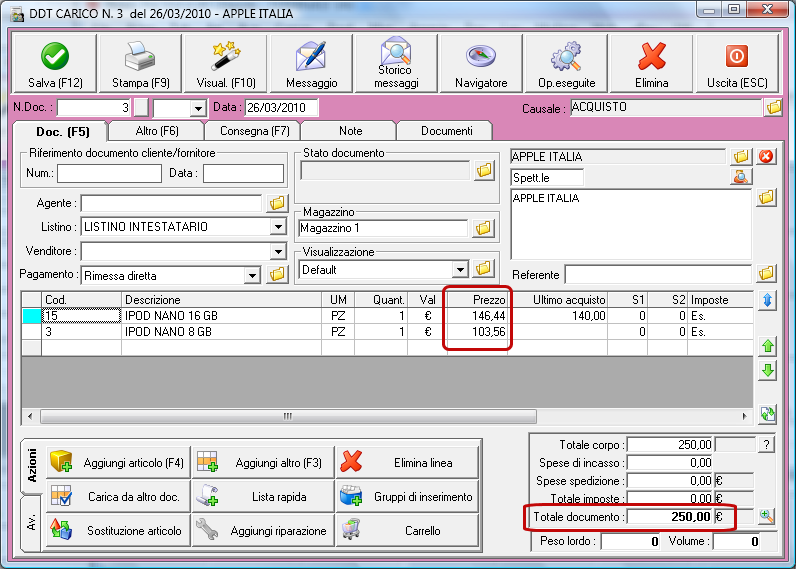This screenshot has height=569, width=796.
Task: Click the question mark beside Totale corpo
Action: (766, 445)
